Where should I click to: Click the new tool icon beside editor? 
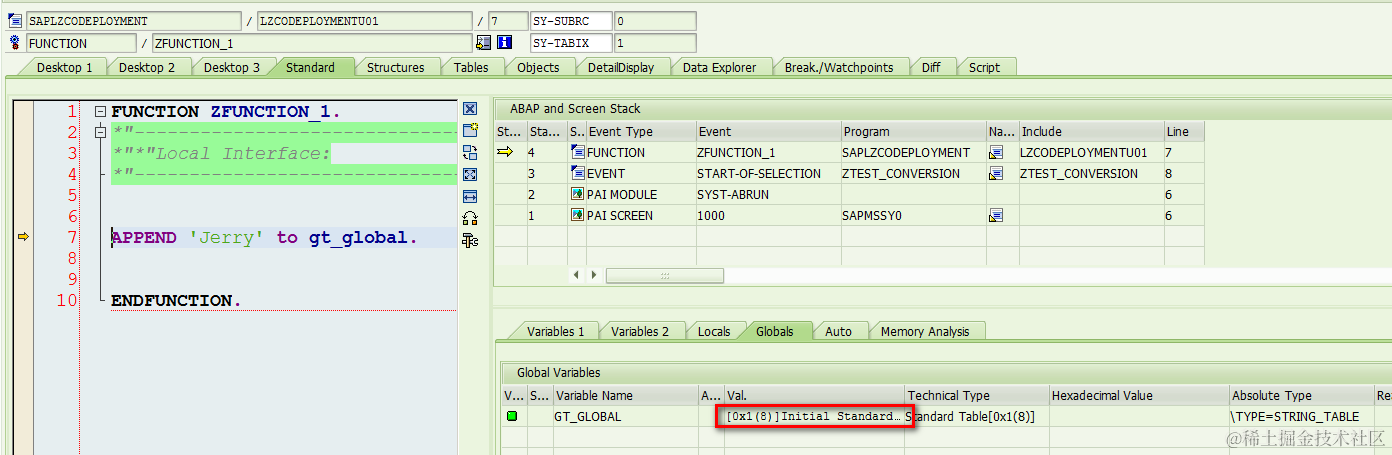tap(470, 131)
